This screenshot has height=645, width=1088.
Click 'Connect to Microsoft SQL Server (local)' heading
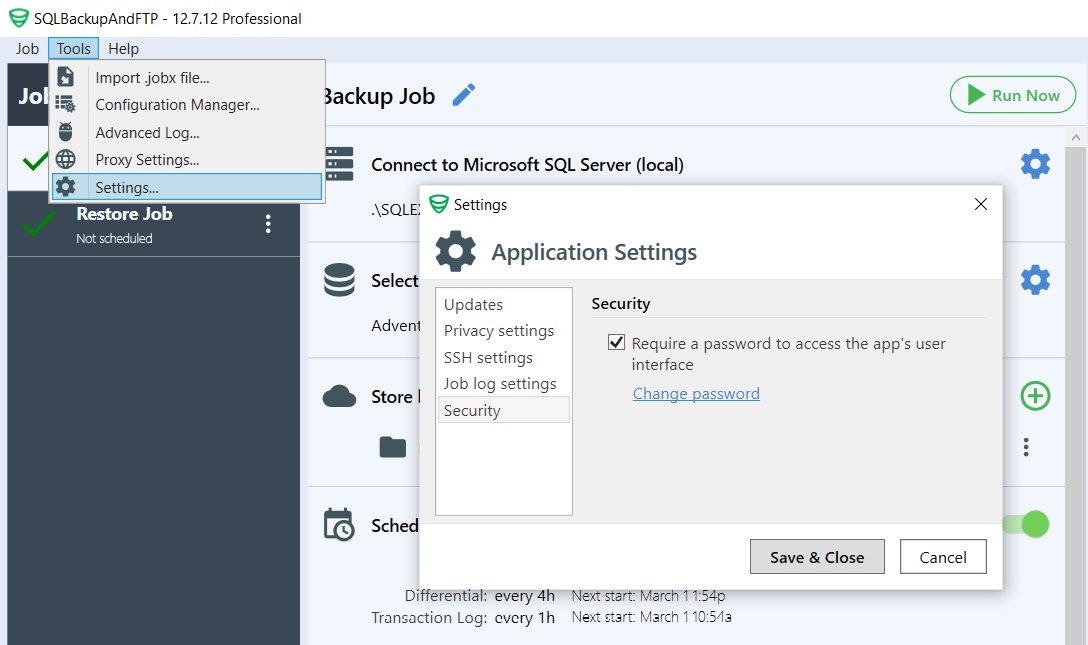tap(527, 164)
